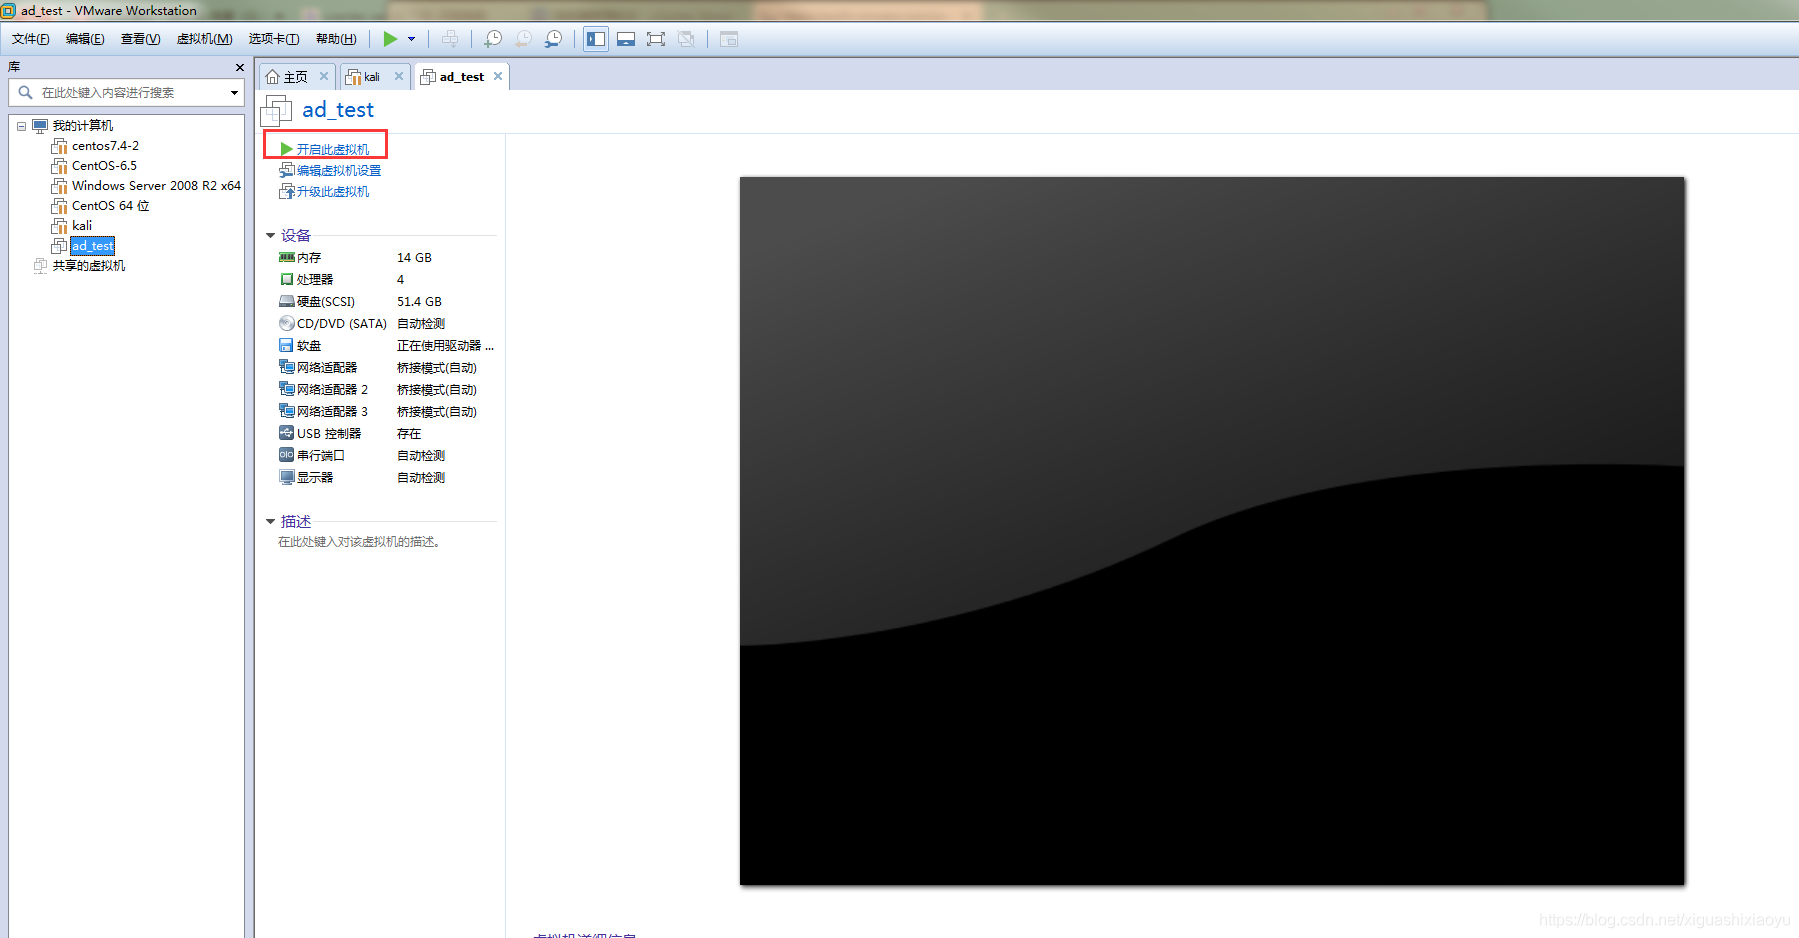
Task: Open the 虚拟机(M) menu
Action: point(204,39)
